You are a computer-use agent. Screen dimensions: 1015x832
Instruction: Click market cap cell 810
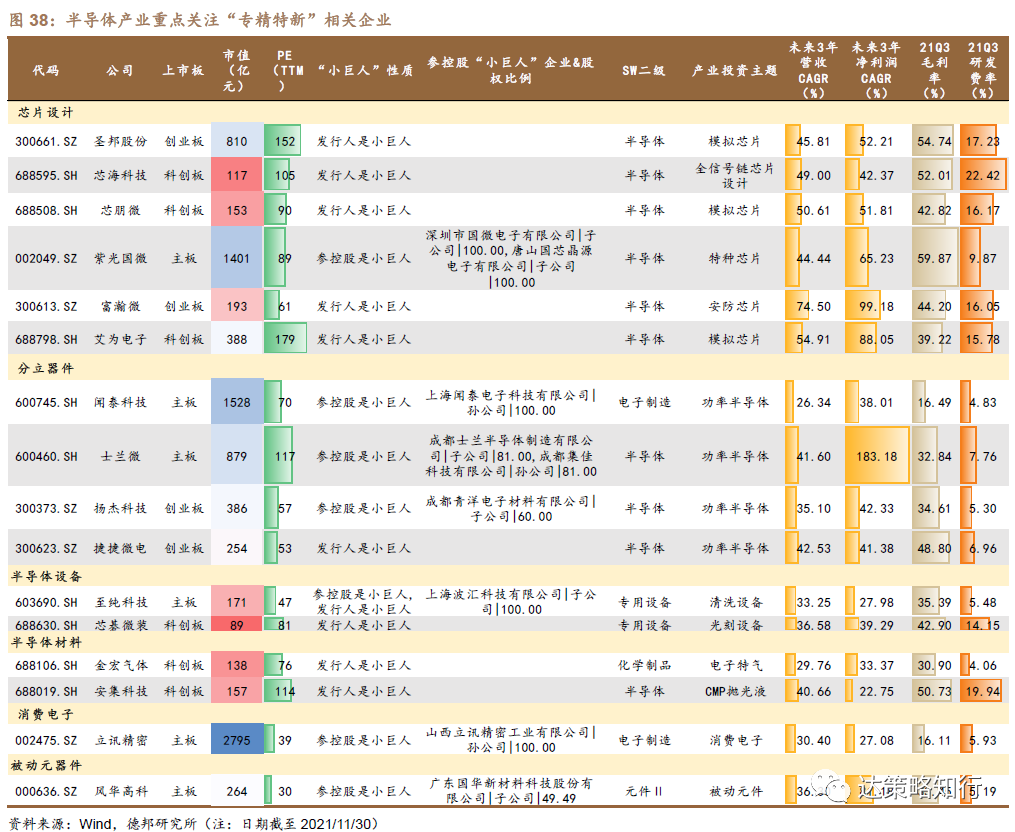(237, 141)
